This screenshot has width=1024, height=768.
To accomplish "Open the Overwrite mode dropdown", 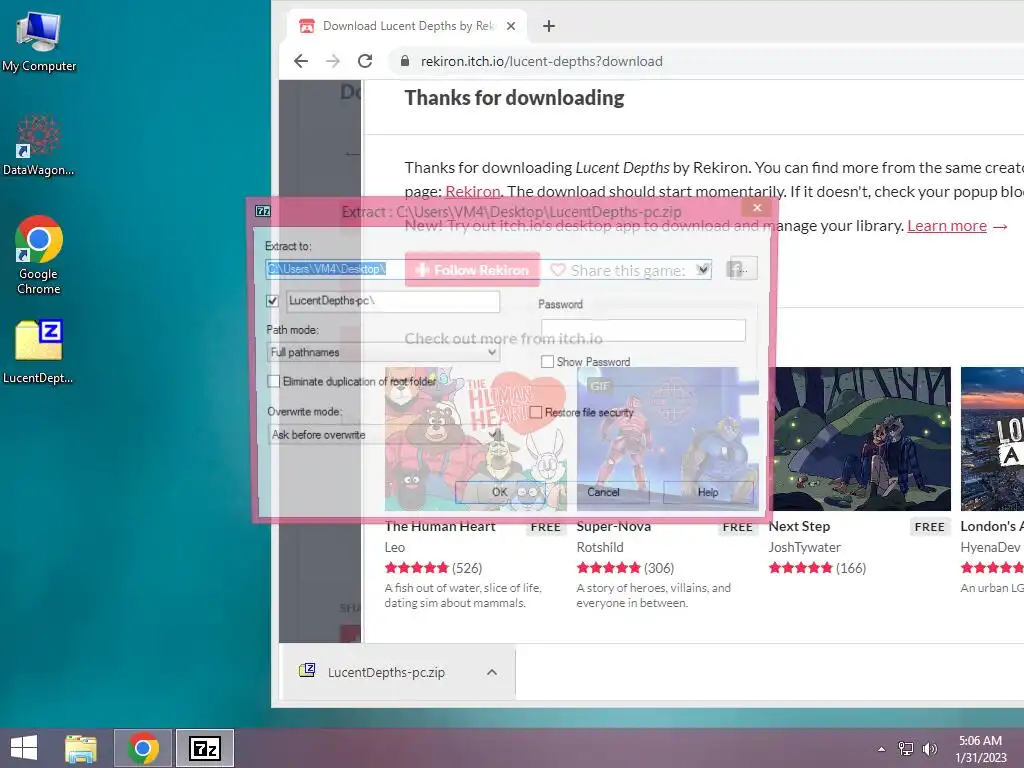I will tap(383, 435).
